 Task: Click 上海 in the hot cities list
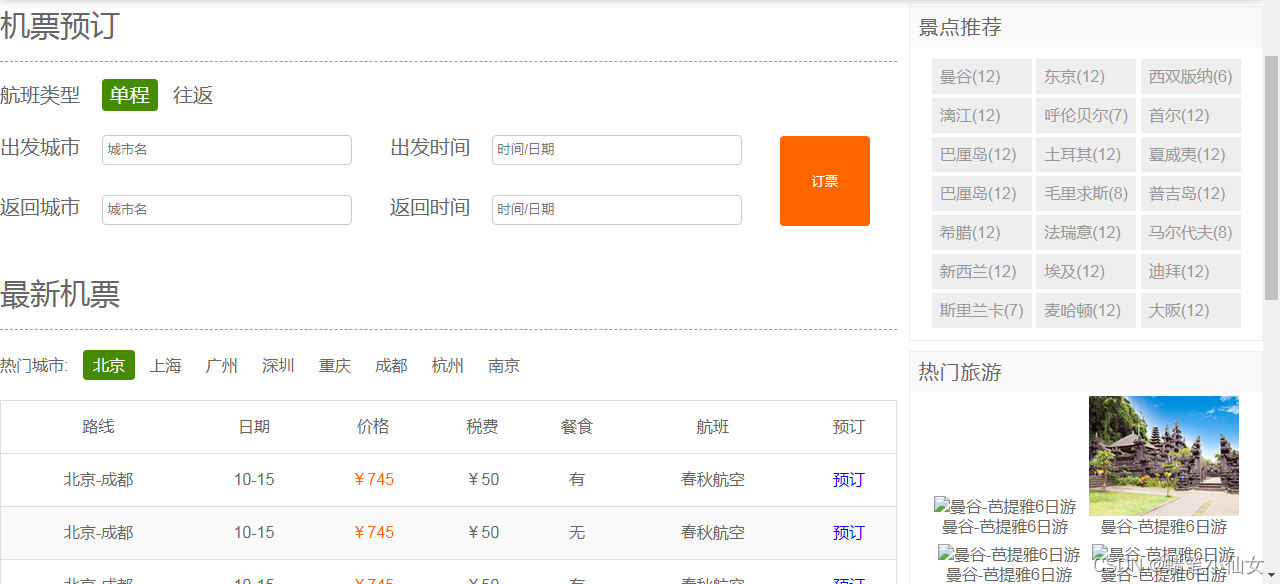pyautogui.click(x=165, y=365)
